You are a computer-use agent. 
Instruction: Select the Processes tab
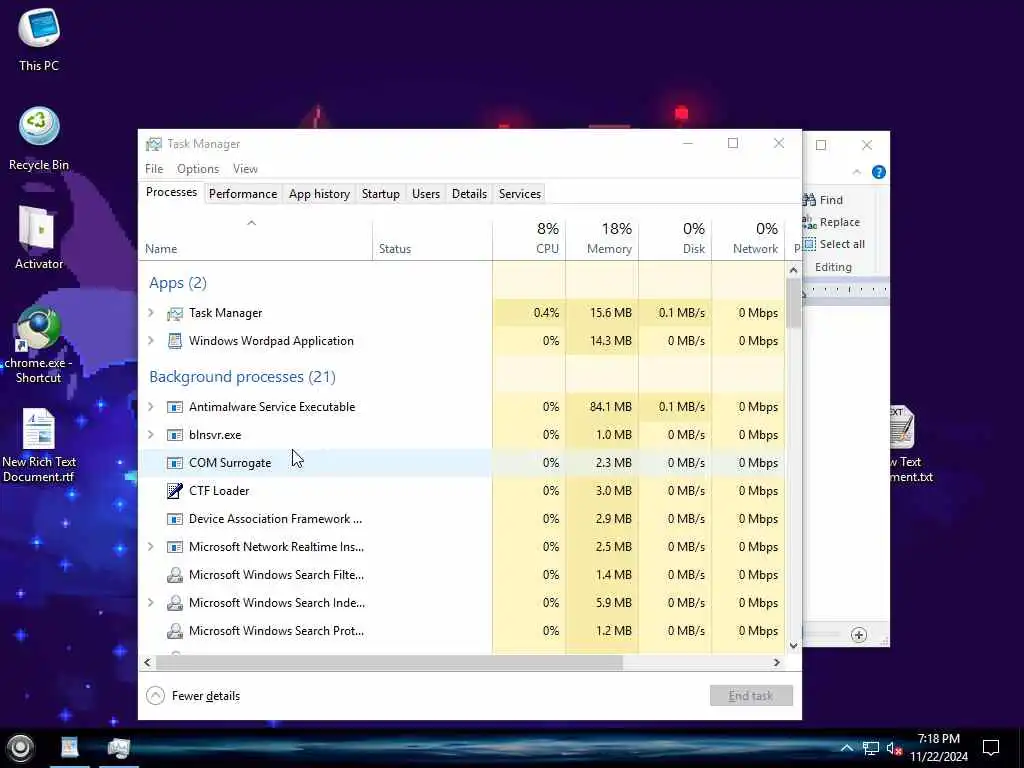click(x=171, y=193)
